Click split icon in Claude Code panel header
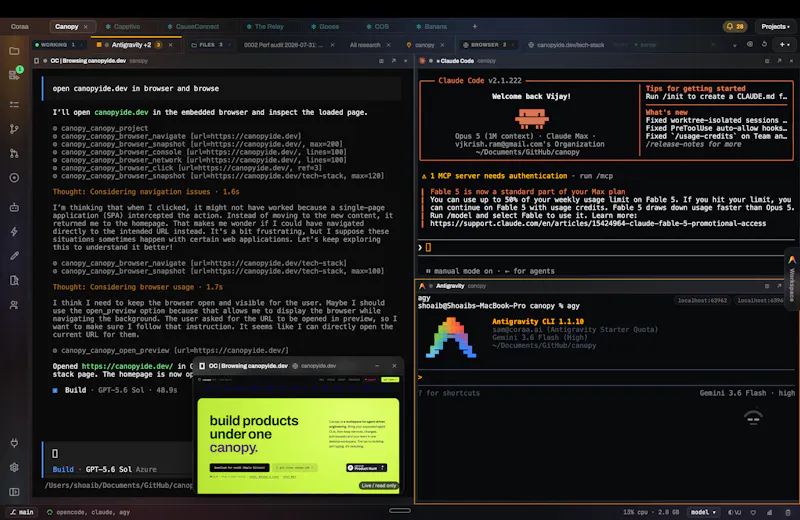 tap(767, 61)
